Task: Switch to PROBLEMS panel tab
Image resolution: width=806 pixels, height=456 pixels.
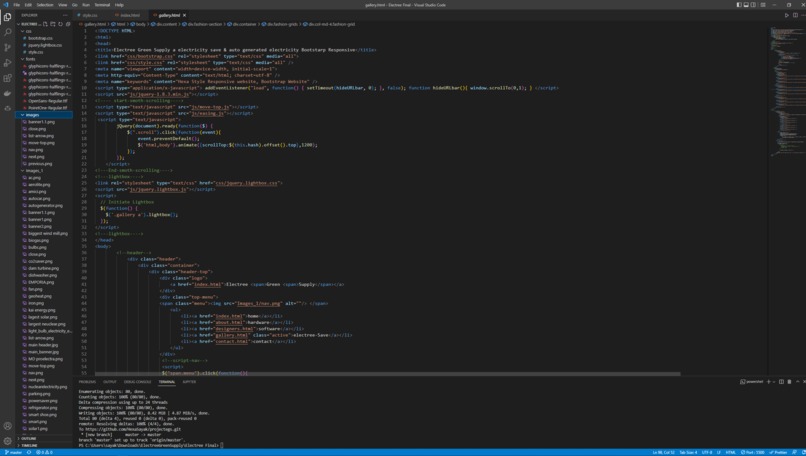Action: click(x=87, y=382)
